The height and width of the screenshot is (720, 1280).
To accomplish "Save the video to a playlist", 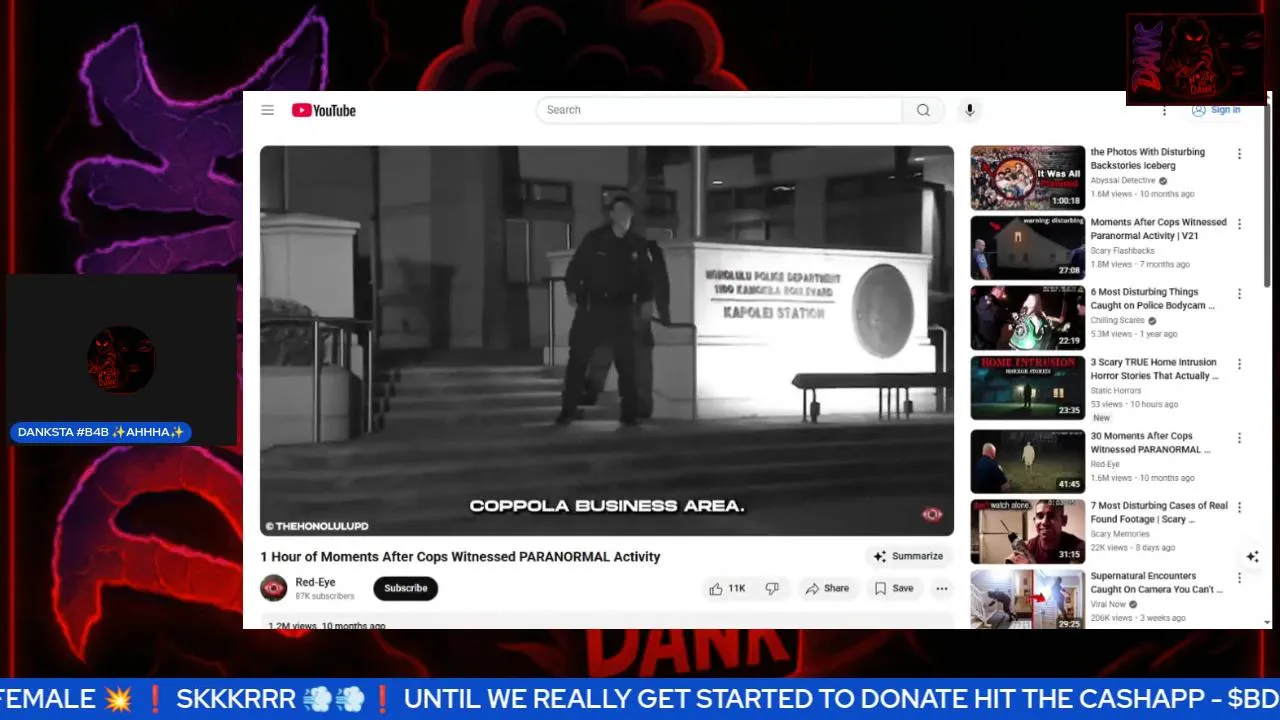I will pos(893,588).
